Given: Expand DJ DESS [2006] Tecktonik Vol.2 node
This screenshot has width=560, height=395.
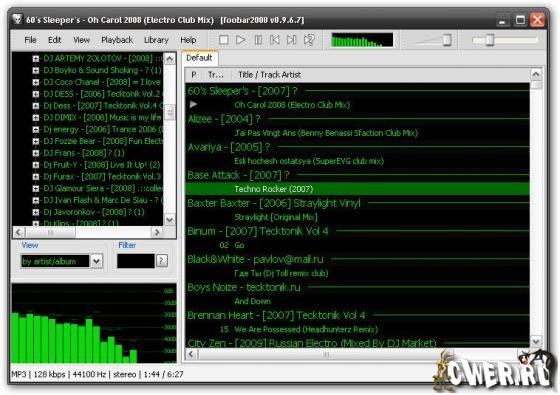Looking at the screenshot, I should coord(36,94).
